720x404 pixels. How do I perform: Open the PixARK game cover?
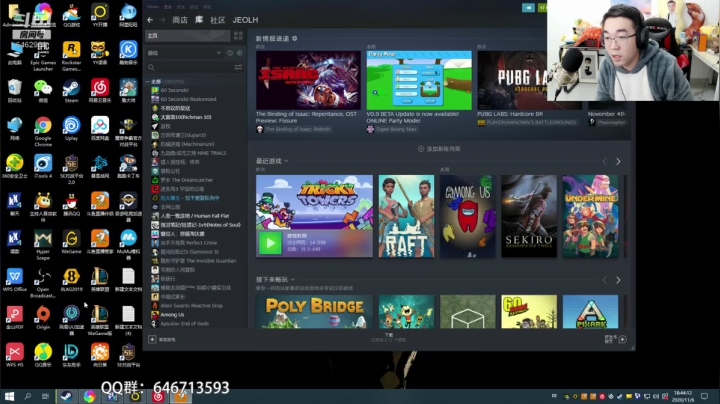click(x=591, y=312)
